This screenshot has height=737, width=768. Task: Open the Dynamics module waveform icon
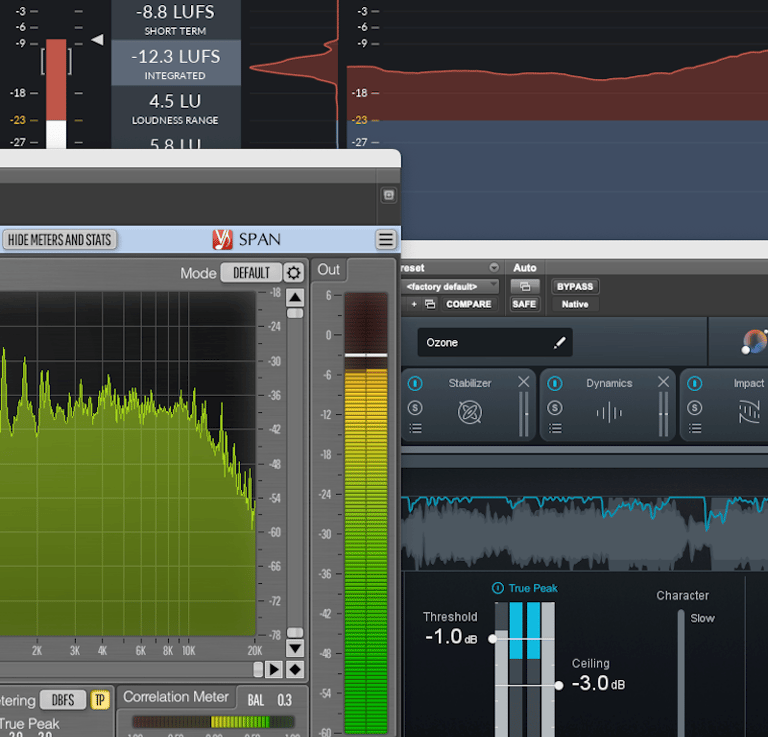pyautogui.click(x=609, y=412)
